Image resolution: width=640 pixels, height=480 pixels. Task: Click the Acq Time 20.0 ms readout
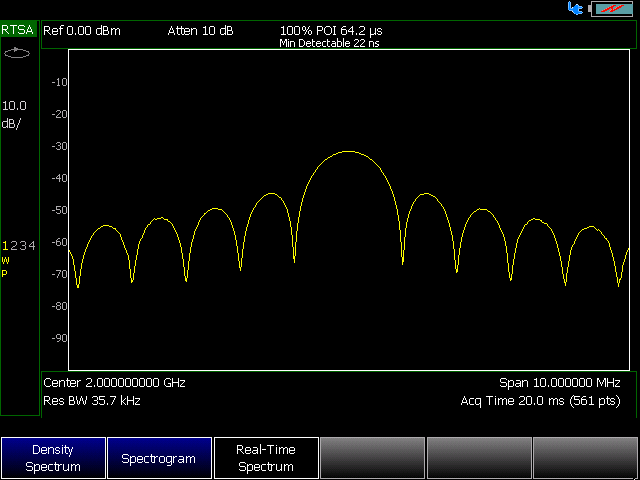(540, 401)
